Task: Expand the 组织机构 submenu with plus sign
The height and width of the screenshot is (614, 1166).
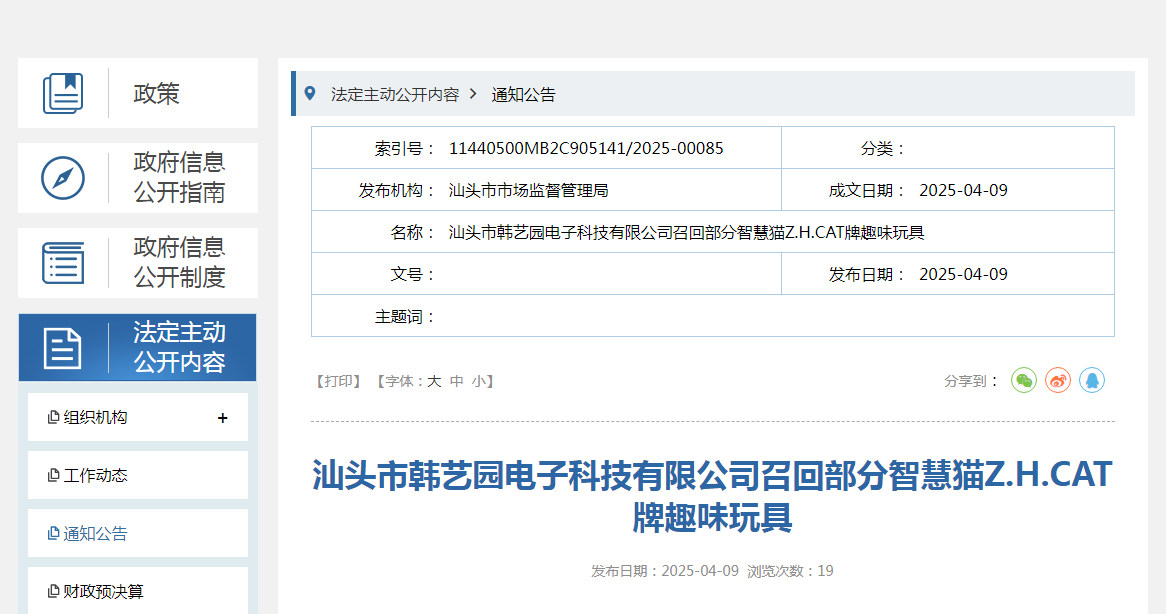Action: 222,418
